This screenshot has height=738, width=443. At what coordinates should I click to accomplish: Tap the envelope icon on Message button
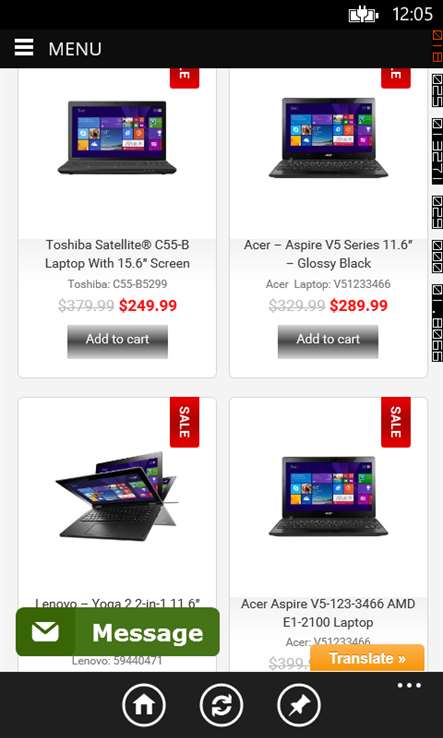click(x=46, y=632)
